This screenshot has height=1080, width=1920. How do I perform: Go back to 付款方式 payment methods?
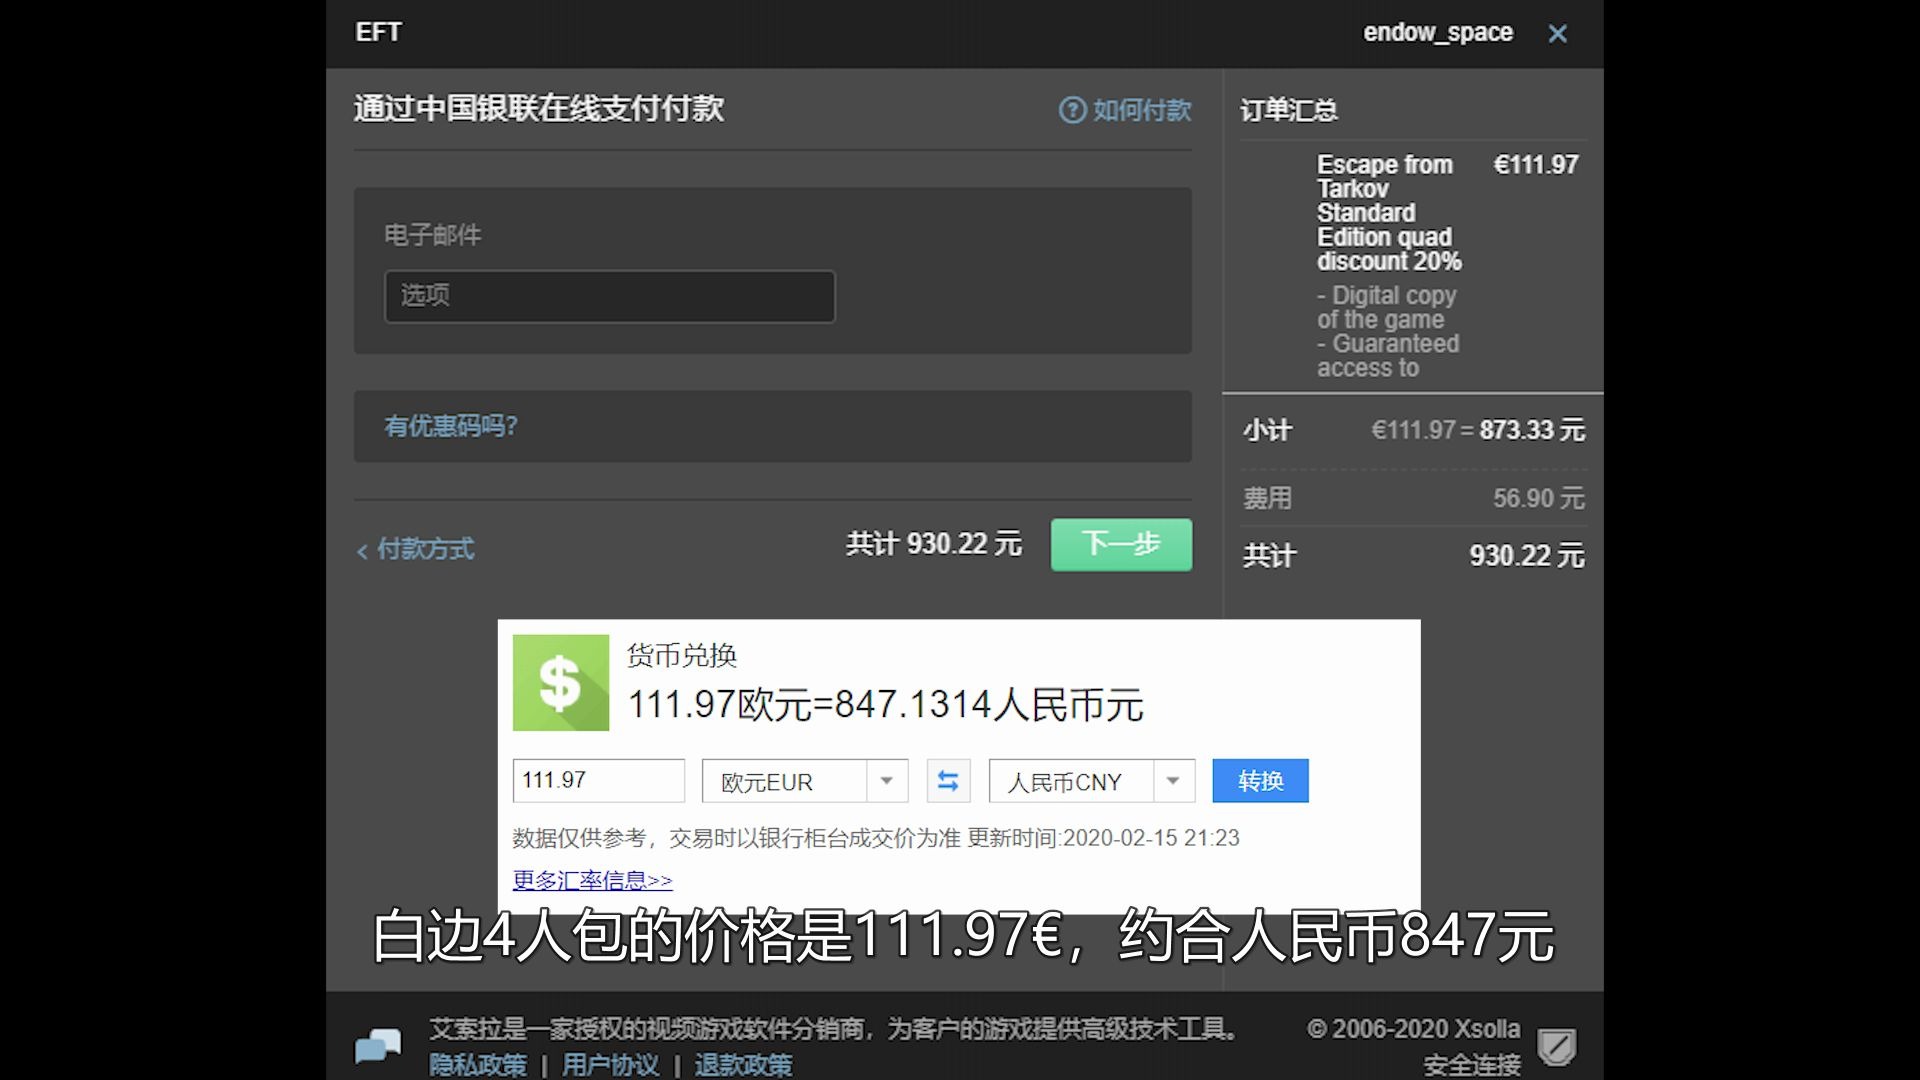[x=415, y=549]
